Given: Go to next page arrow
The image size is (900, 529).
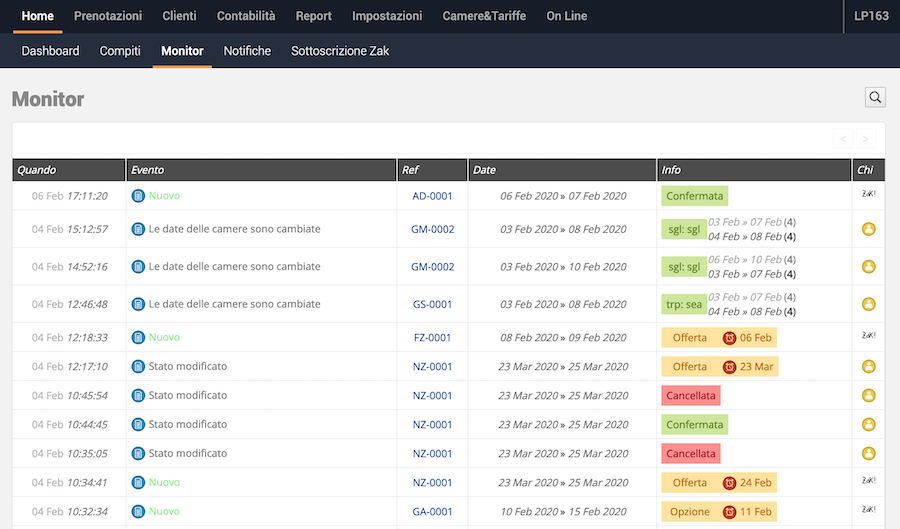Looking at the screenshot, I should point(866,139).
